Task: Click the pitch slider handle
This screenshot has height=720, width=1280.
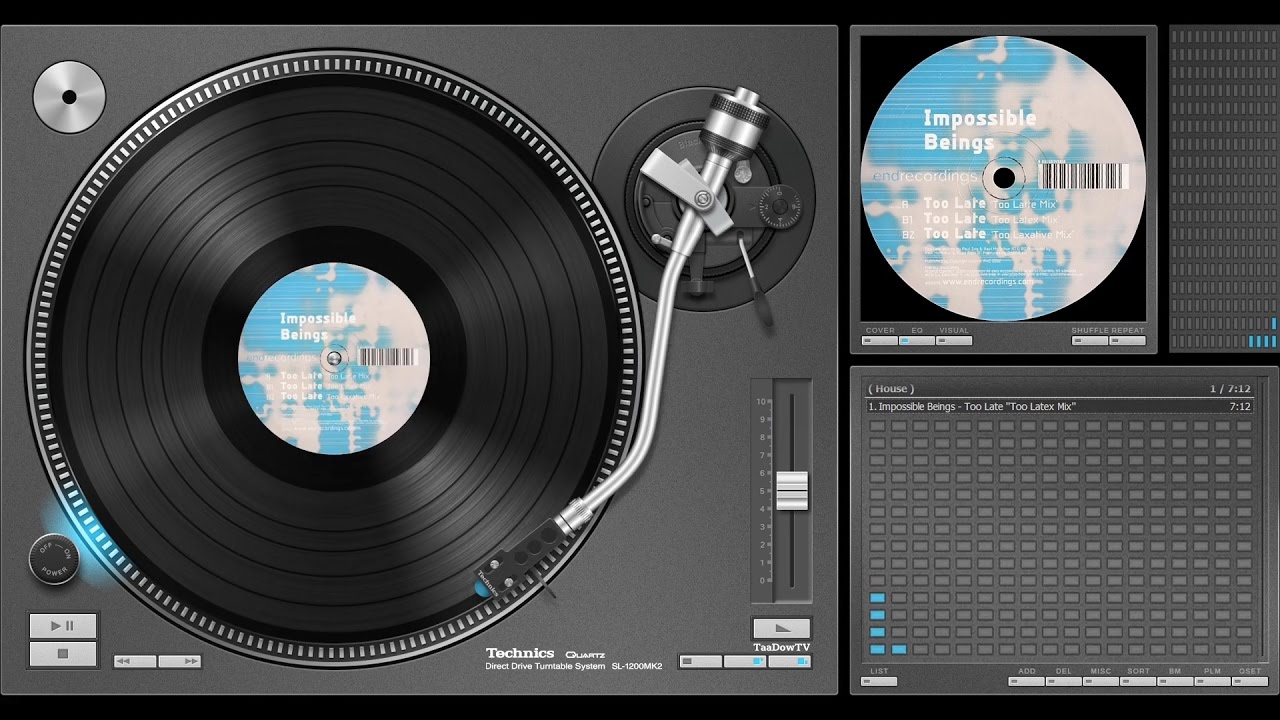Action: coord(792,491)
